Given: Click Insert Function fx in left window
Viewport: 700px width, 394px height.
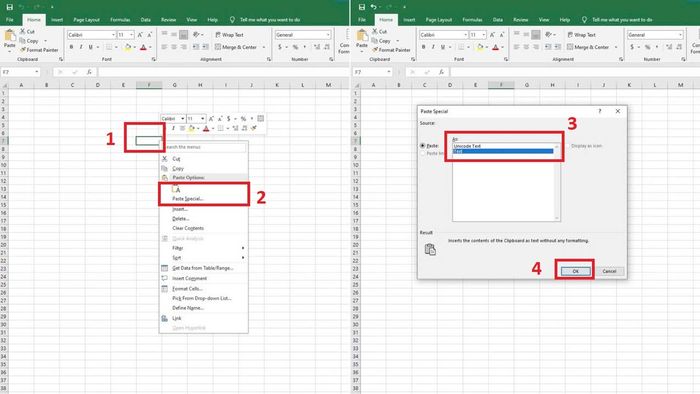Looking at the screenshot, I should (x=89, y=72).
